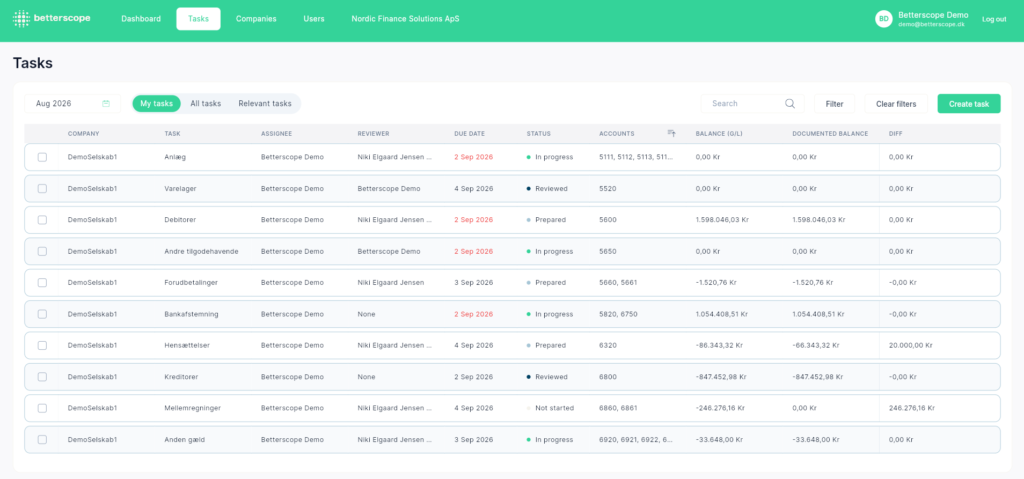
Task: Switch to Relevant tasks tab
Action: pos(264,103)
